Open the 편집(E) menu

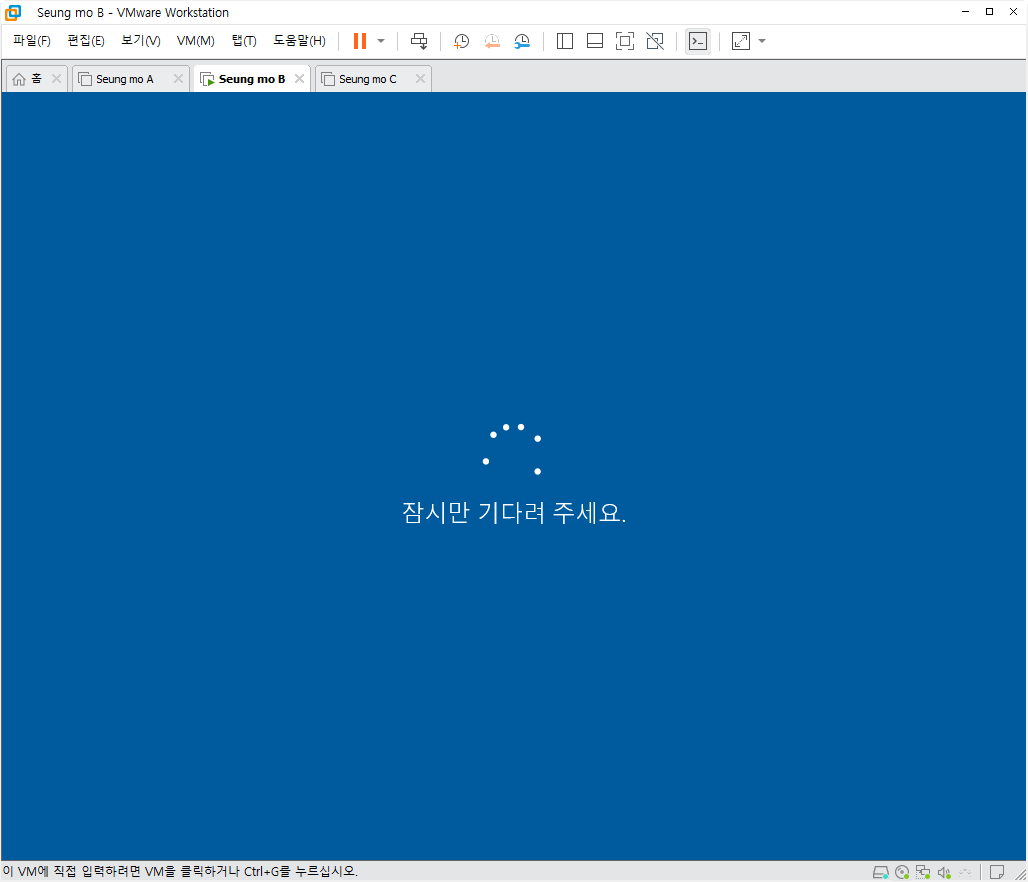(86, 41)
